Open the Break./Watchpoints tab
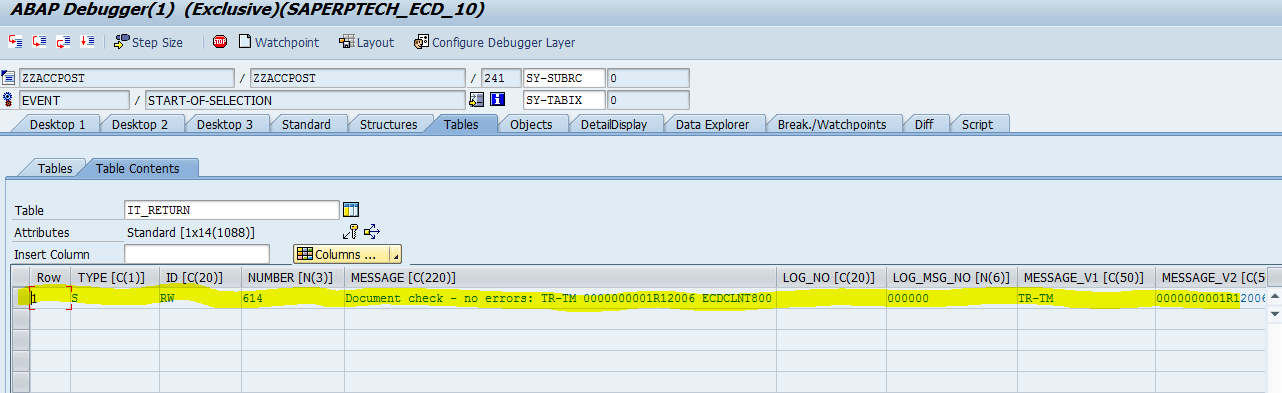This screenshot has height=393, width=1282. 832,124
